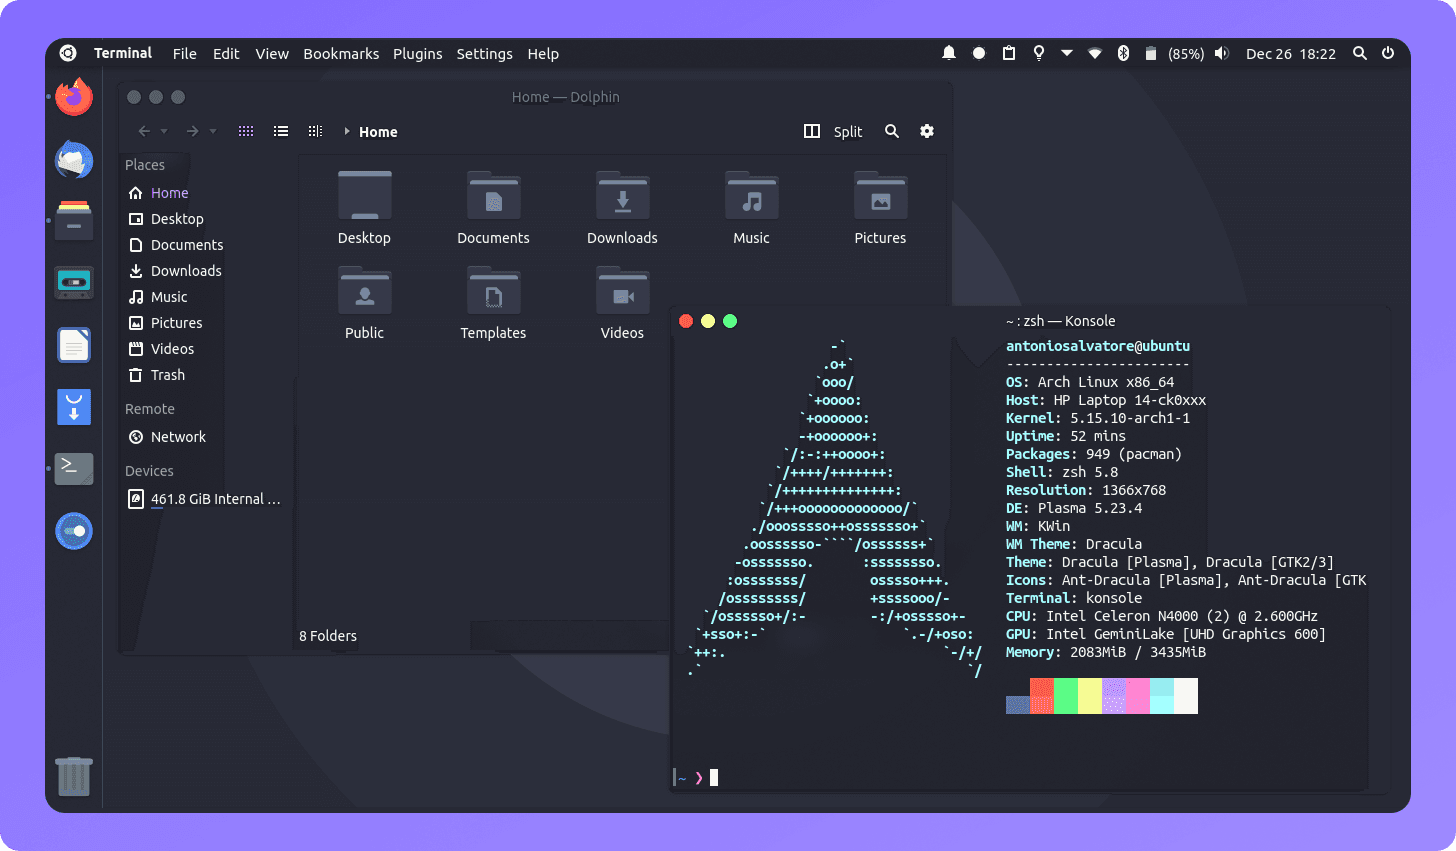Open the top-bar dropdown triangle indicator
The image size is (1456, 851).
(1067, 53)
